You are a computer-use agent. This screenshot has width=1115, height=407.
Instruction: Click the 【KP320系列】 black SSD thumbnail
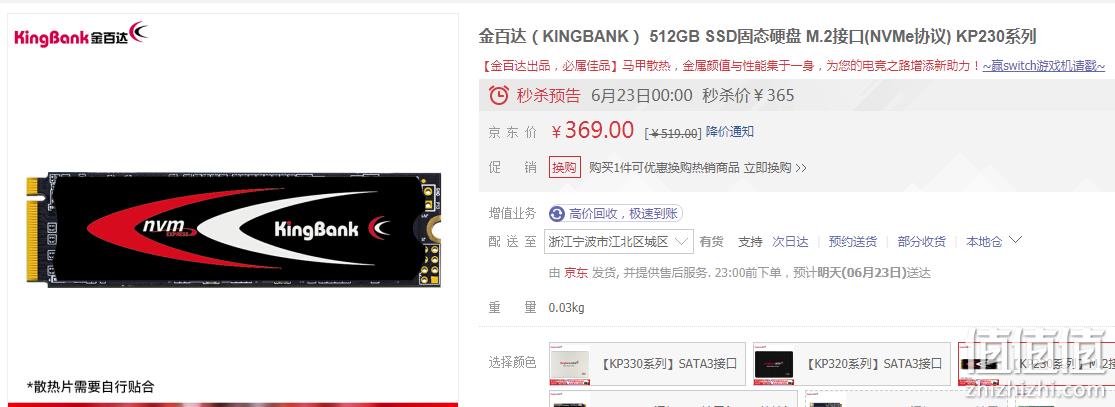(x=773, y=364)
